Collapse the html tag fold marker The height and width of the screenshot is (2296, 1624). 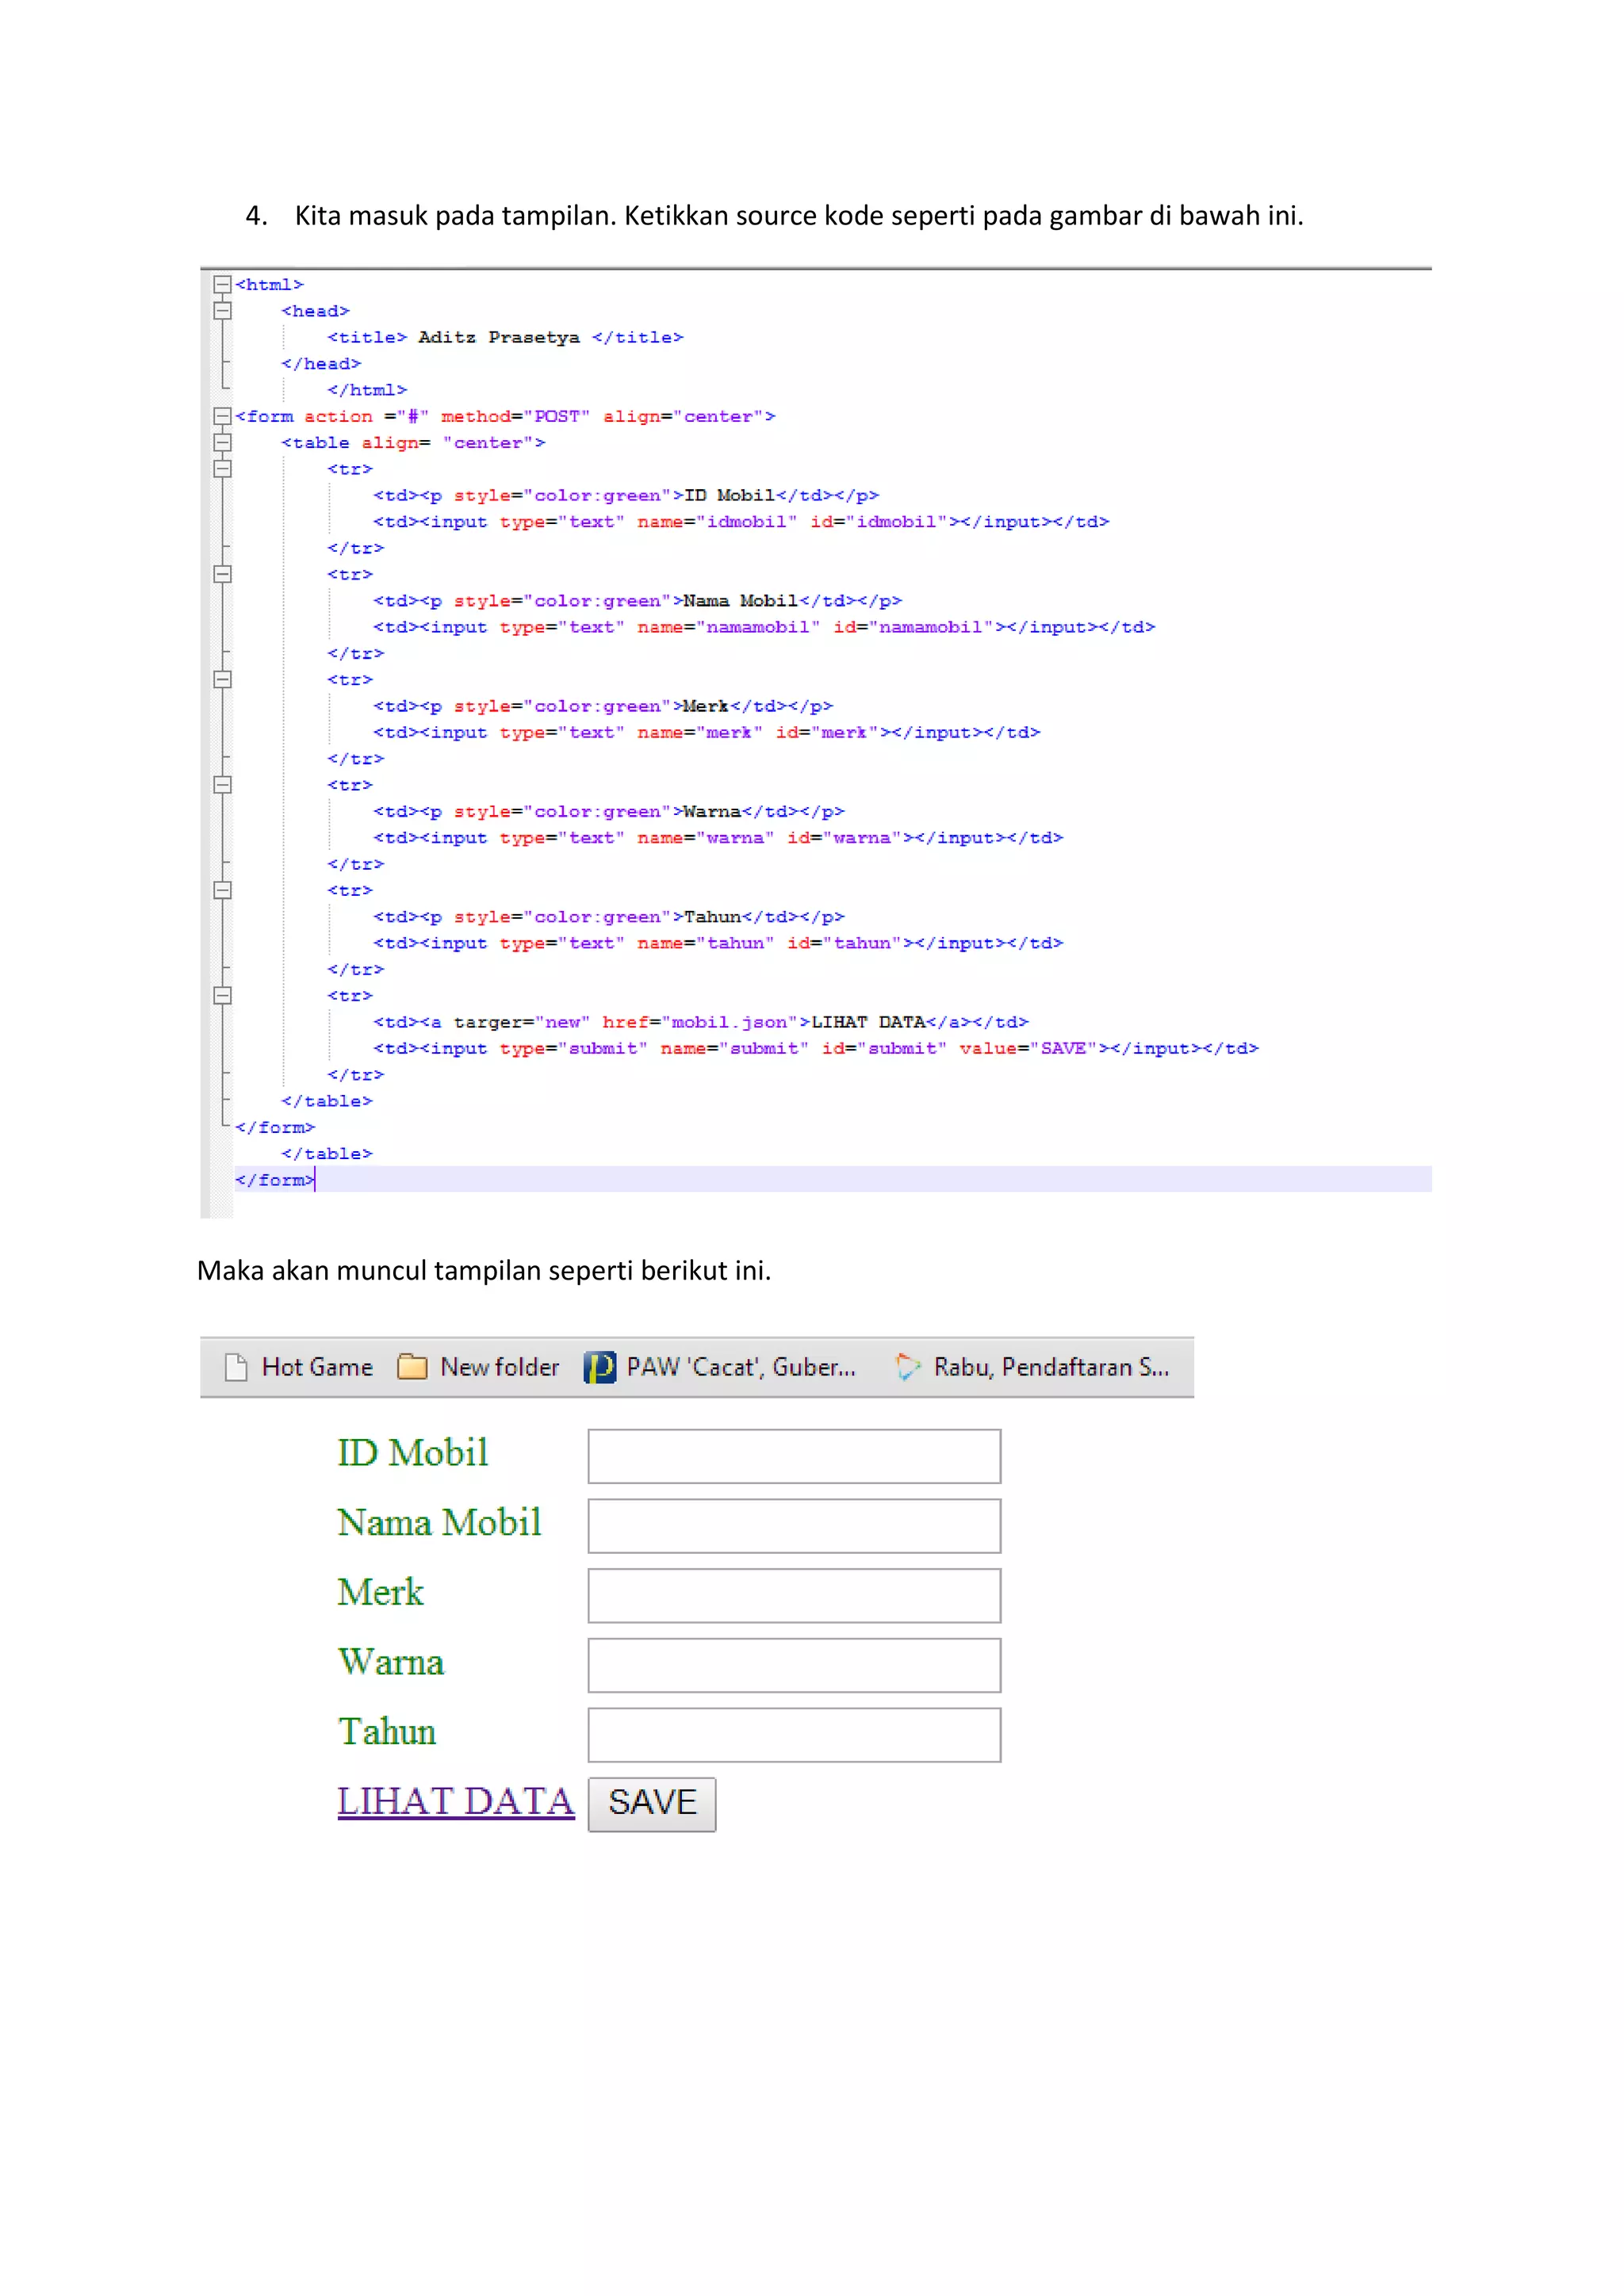click(x=222, y=285)
